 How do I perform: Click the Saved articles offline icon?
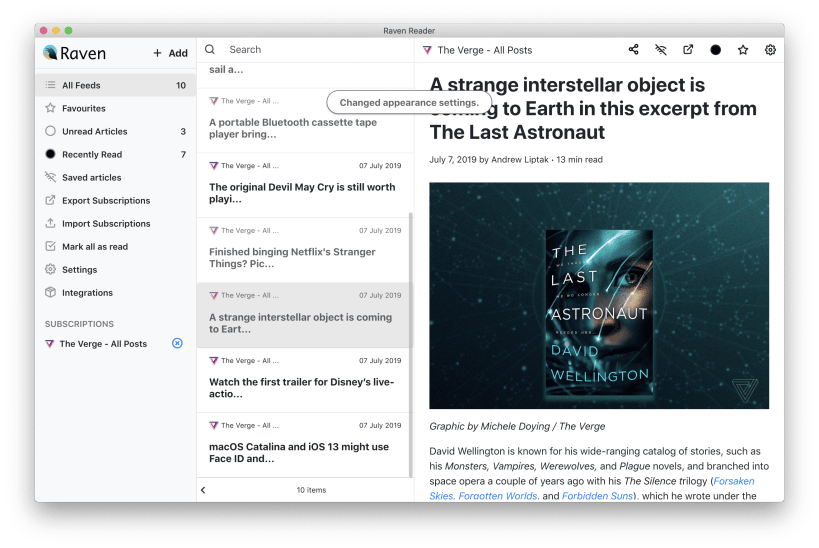click(50, 177)
